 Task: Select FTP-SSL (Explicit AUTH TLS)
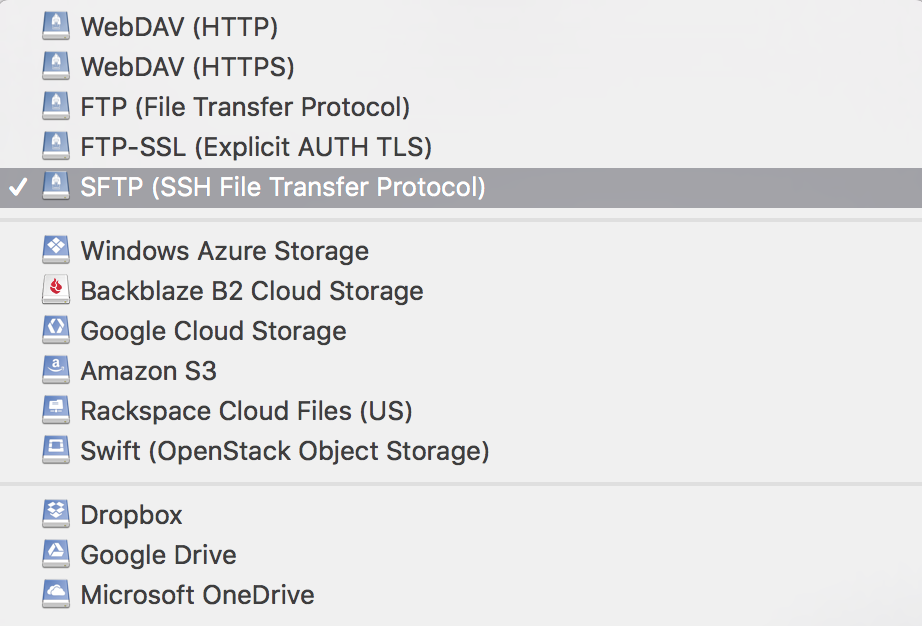click(256, 147)
